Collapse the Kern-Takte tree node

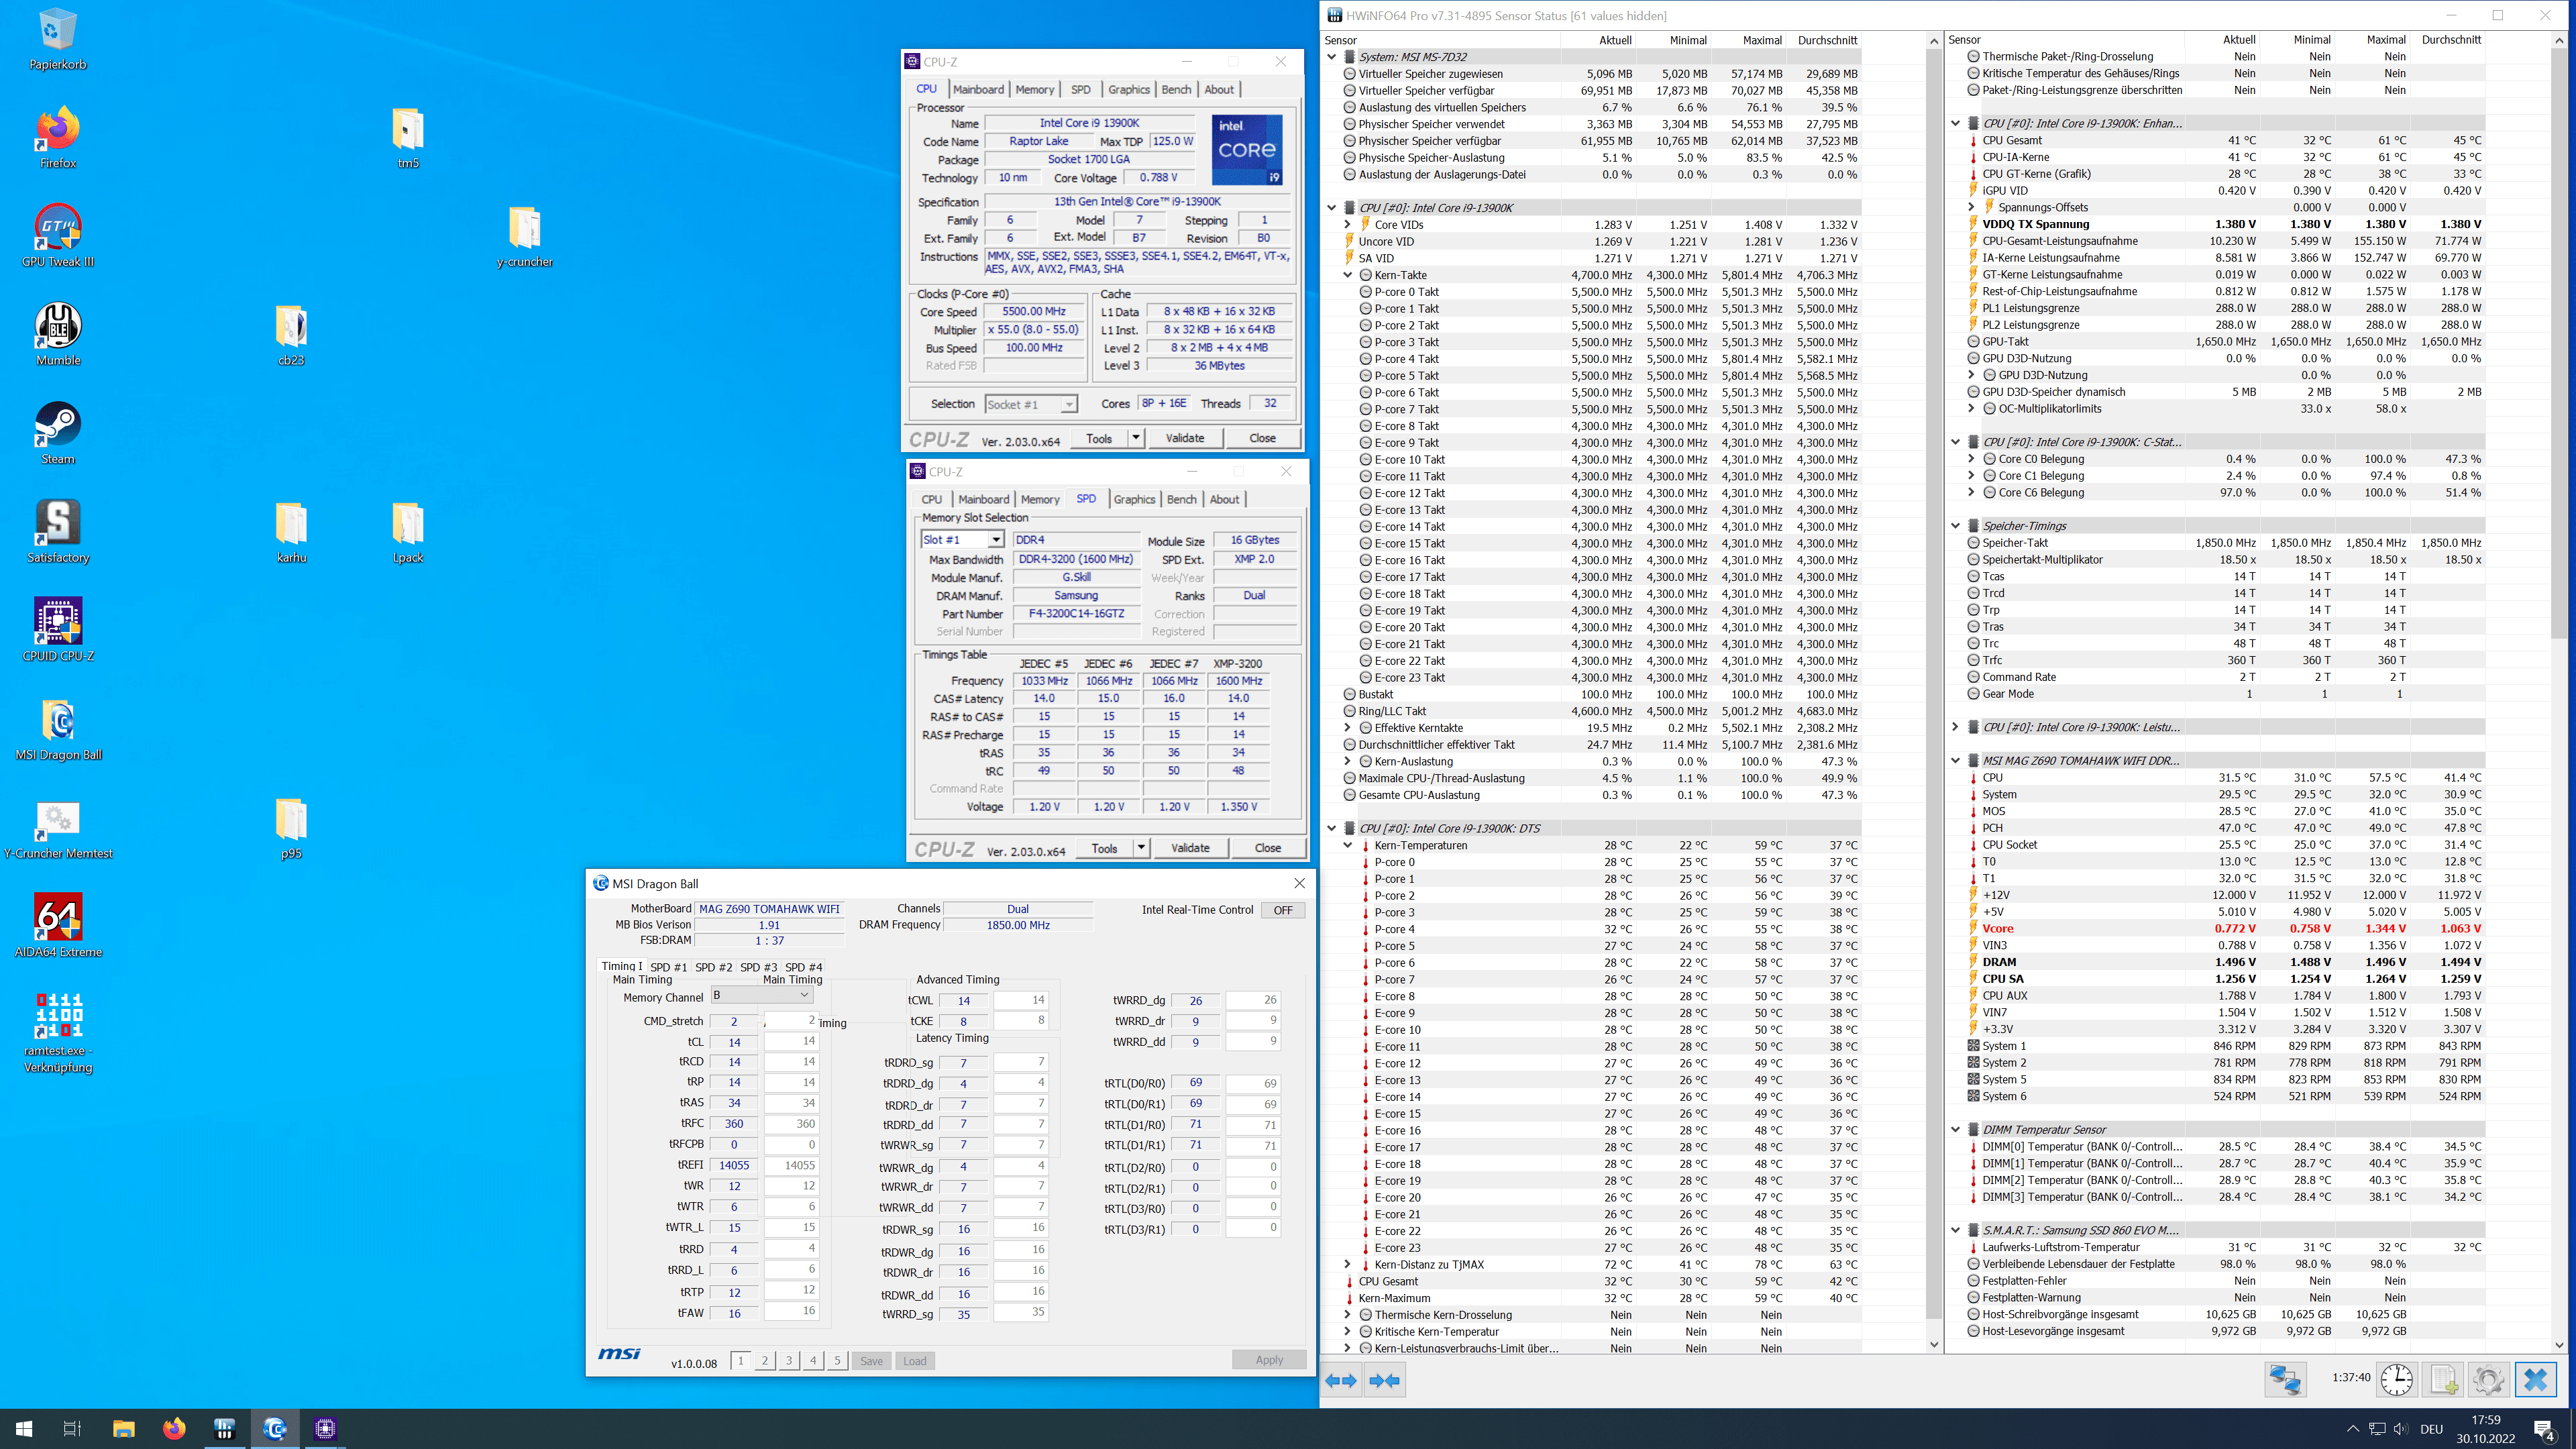pyautogui.click(x=1348, y=275)
